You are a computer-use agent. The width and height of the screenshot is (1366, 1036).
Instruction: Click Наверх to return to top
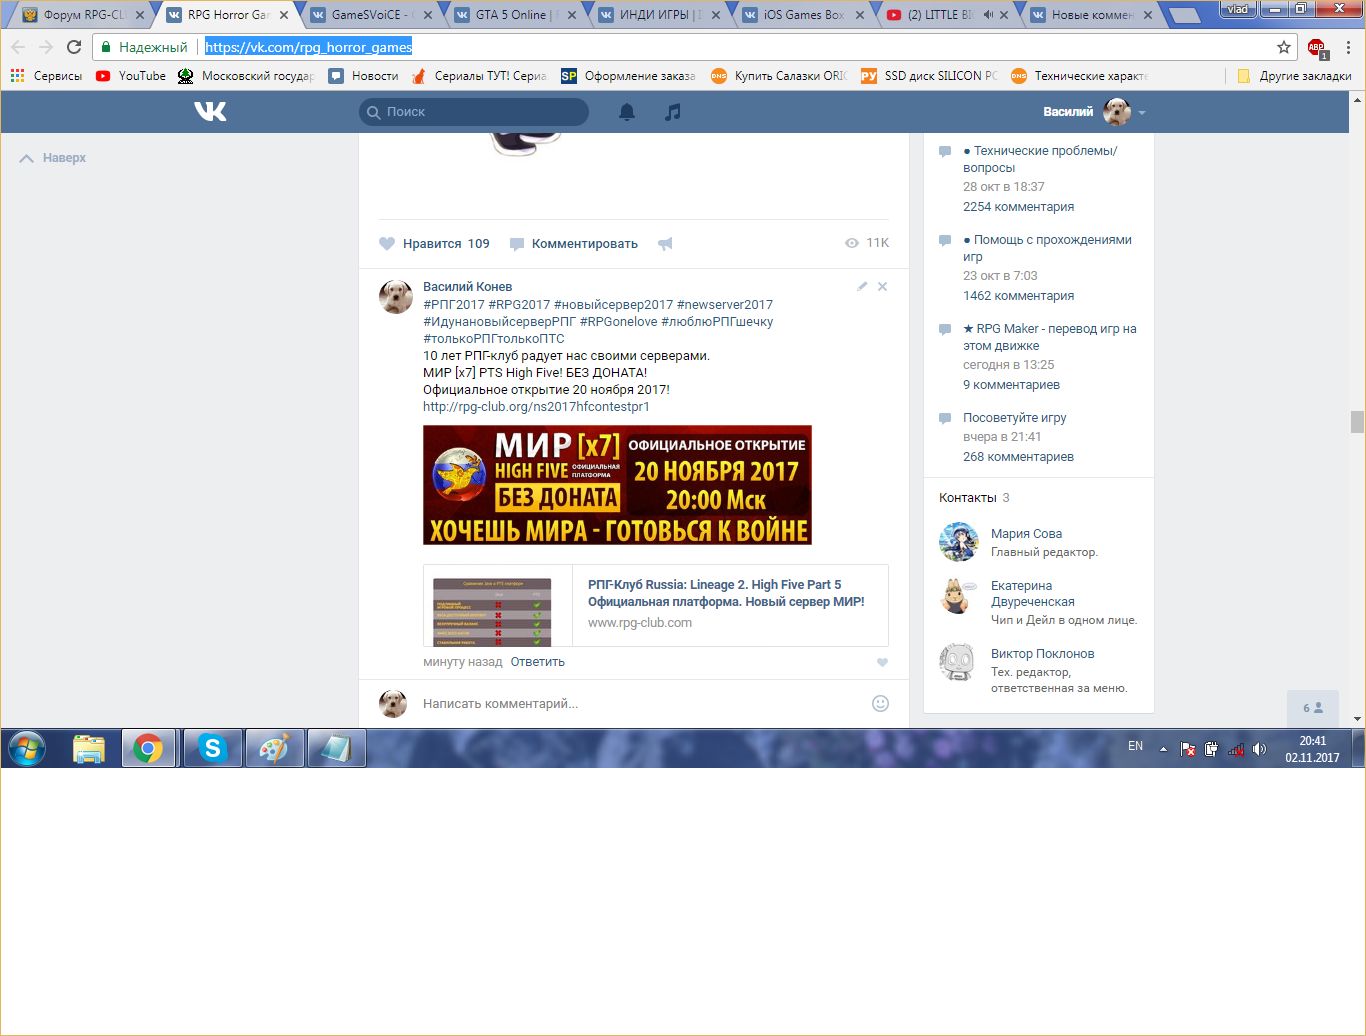(53, 158)
